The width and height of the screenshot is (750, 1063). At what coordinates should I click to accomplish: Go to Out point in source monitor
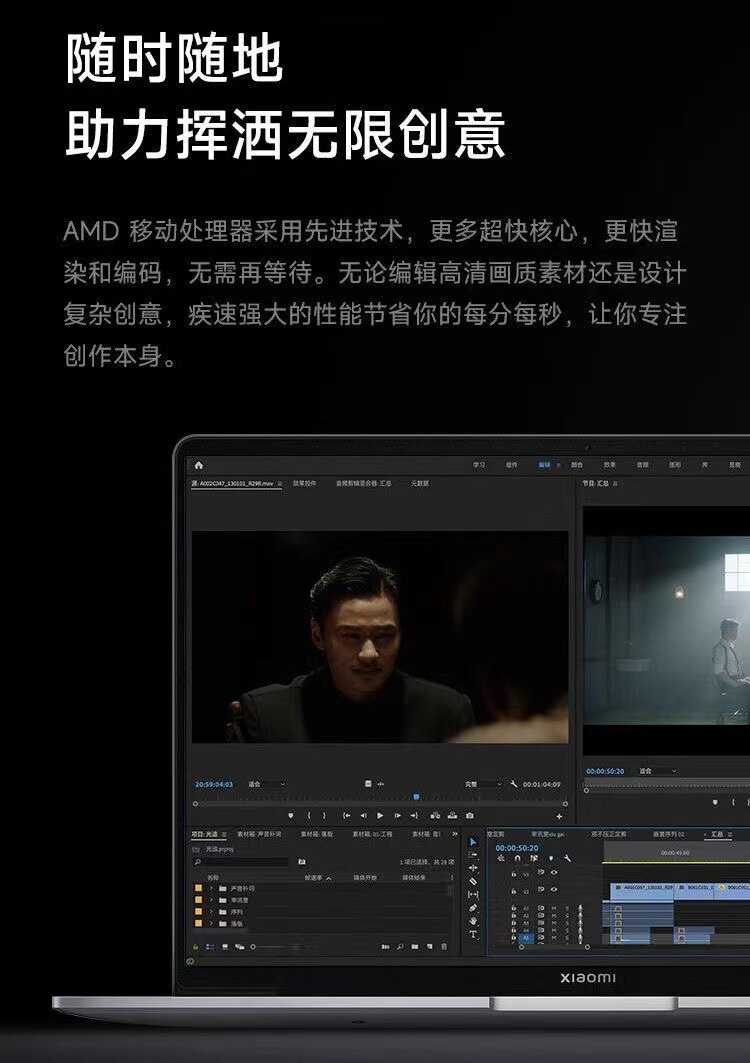pos(414,816)
